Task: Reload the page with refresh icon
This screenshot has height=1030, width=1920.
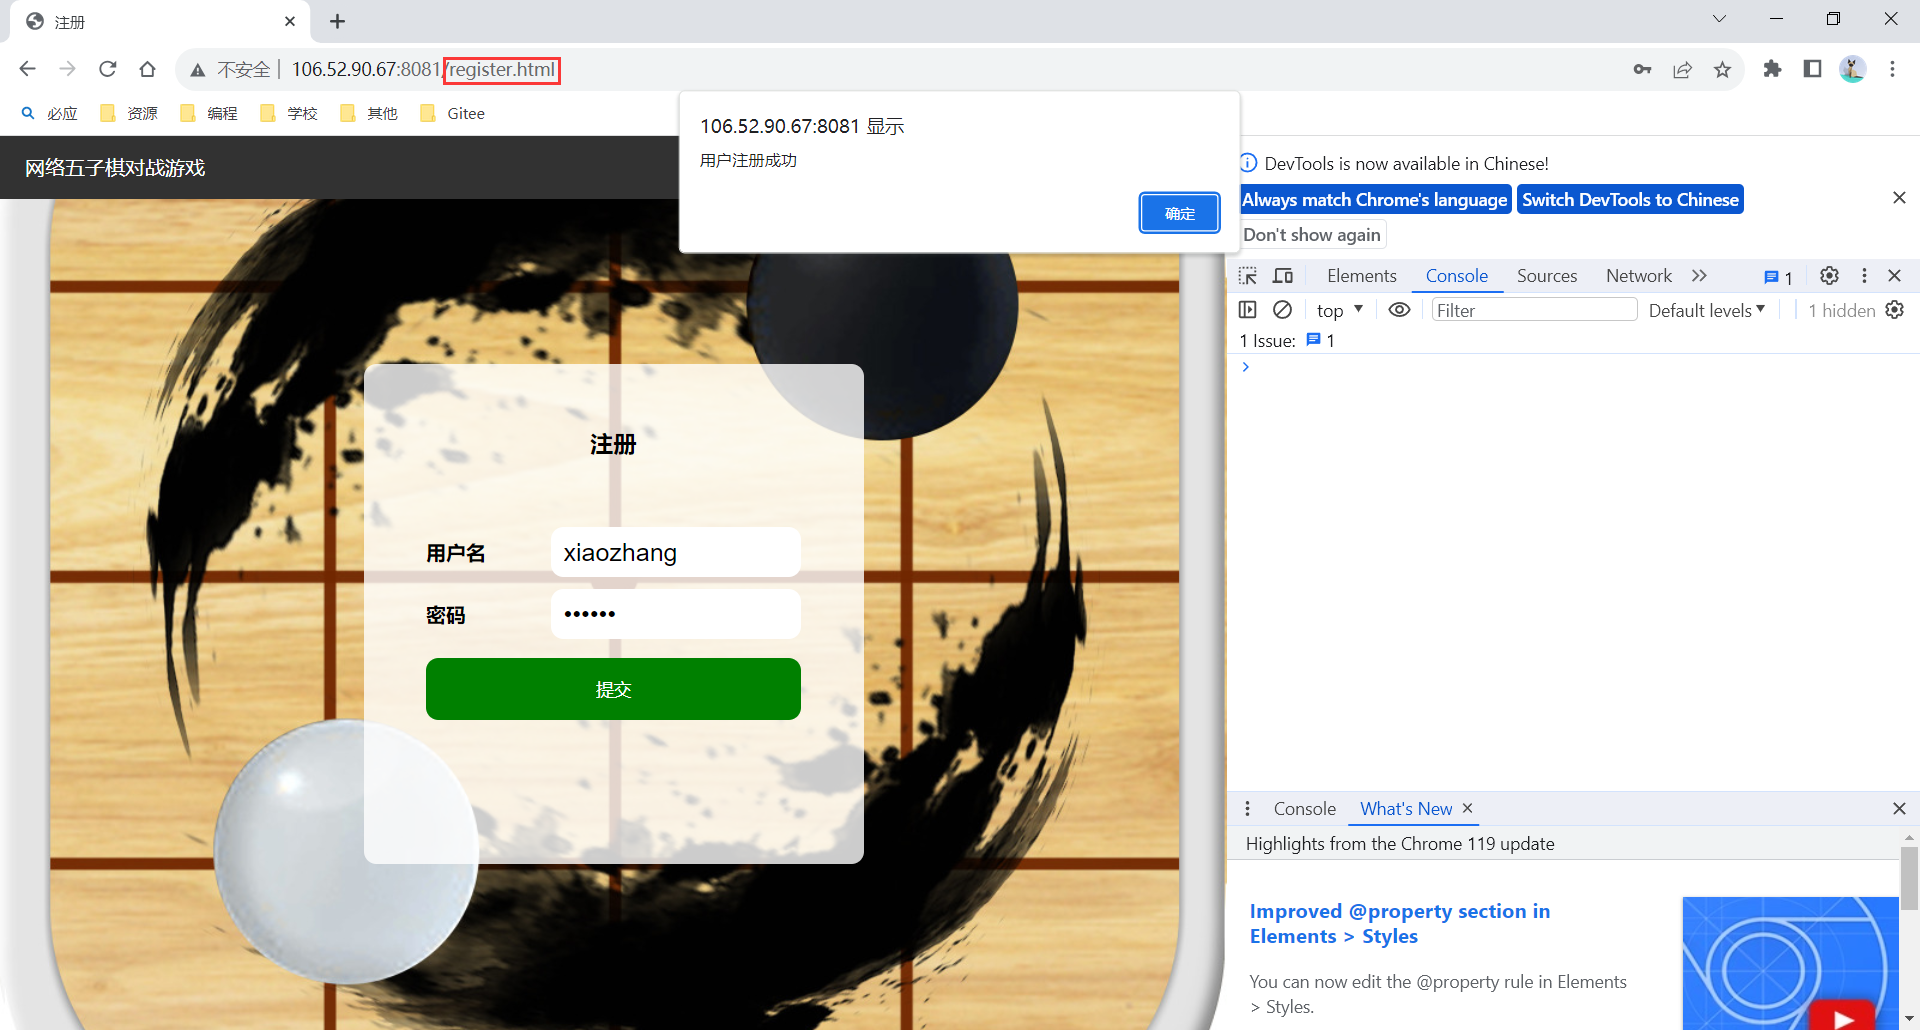Action: click(x=108, y=69)
